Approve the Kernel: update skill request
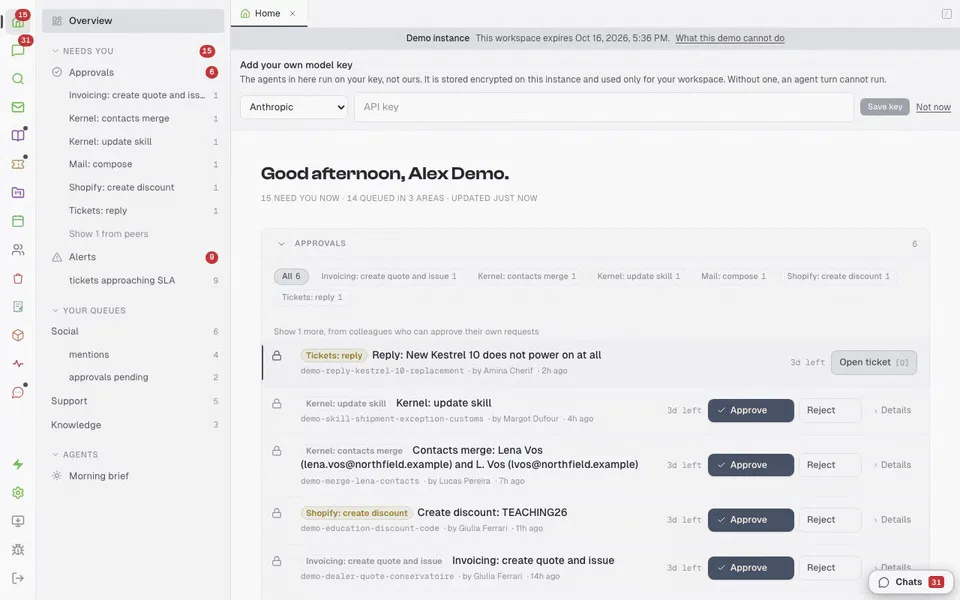960x600 pixels. (x=751, y=410)
